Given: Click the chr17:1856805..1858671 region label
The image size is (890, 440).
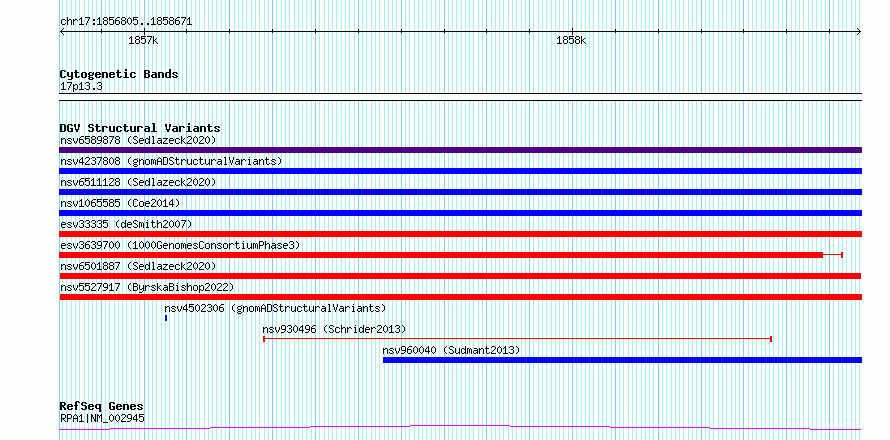Looking at the screenshot, I should (126, 22).
